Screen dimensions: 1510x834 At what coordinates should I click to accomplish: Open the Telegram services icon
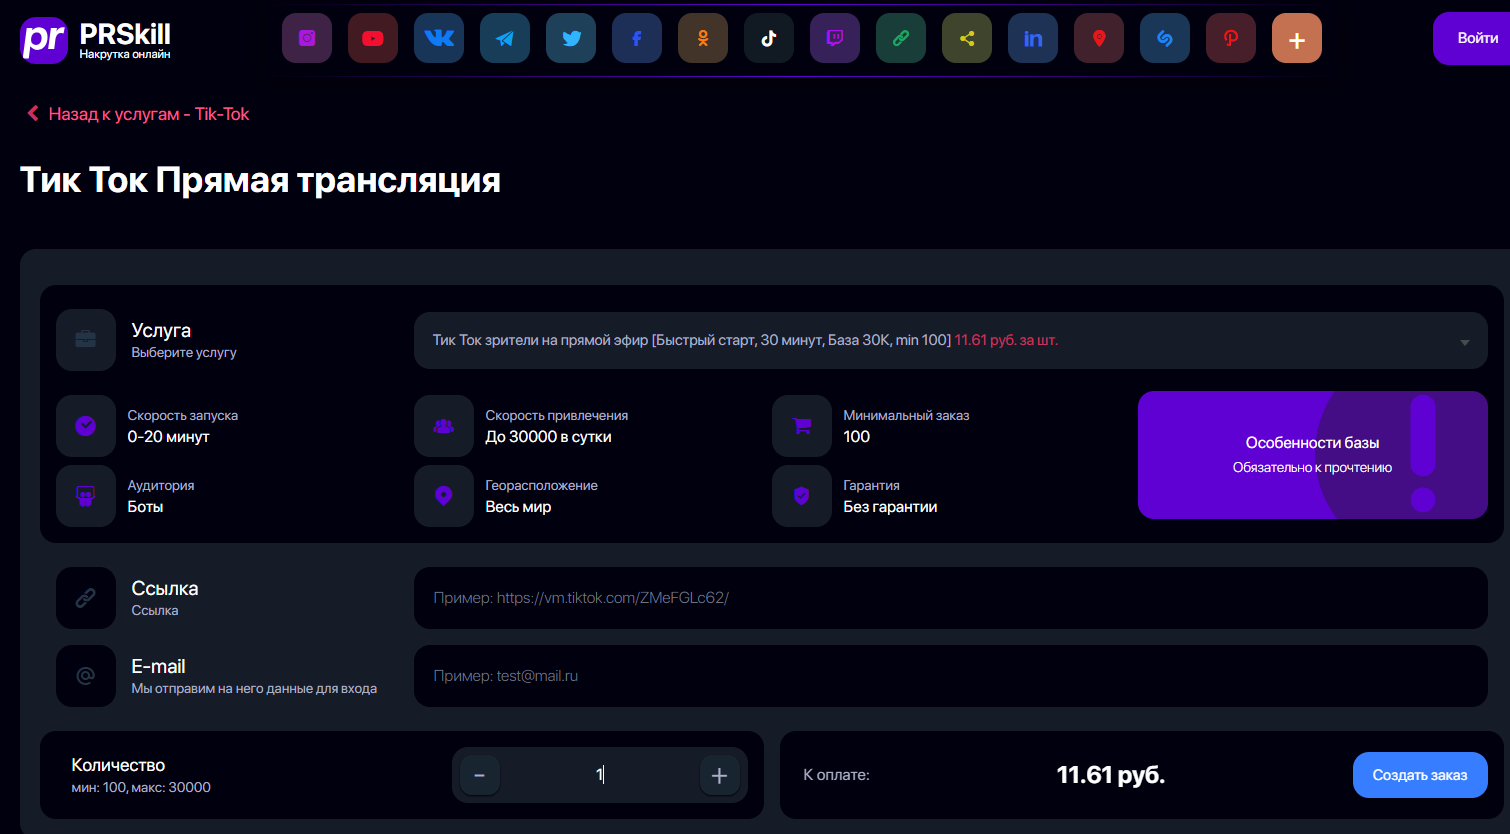(505, 38)
